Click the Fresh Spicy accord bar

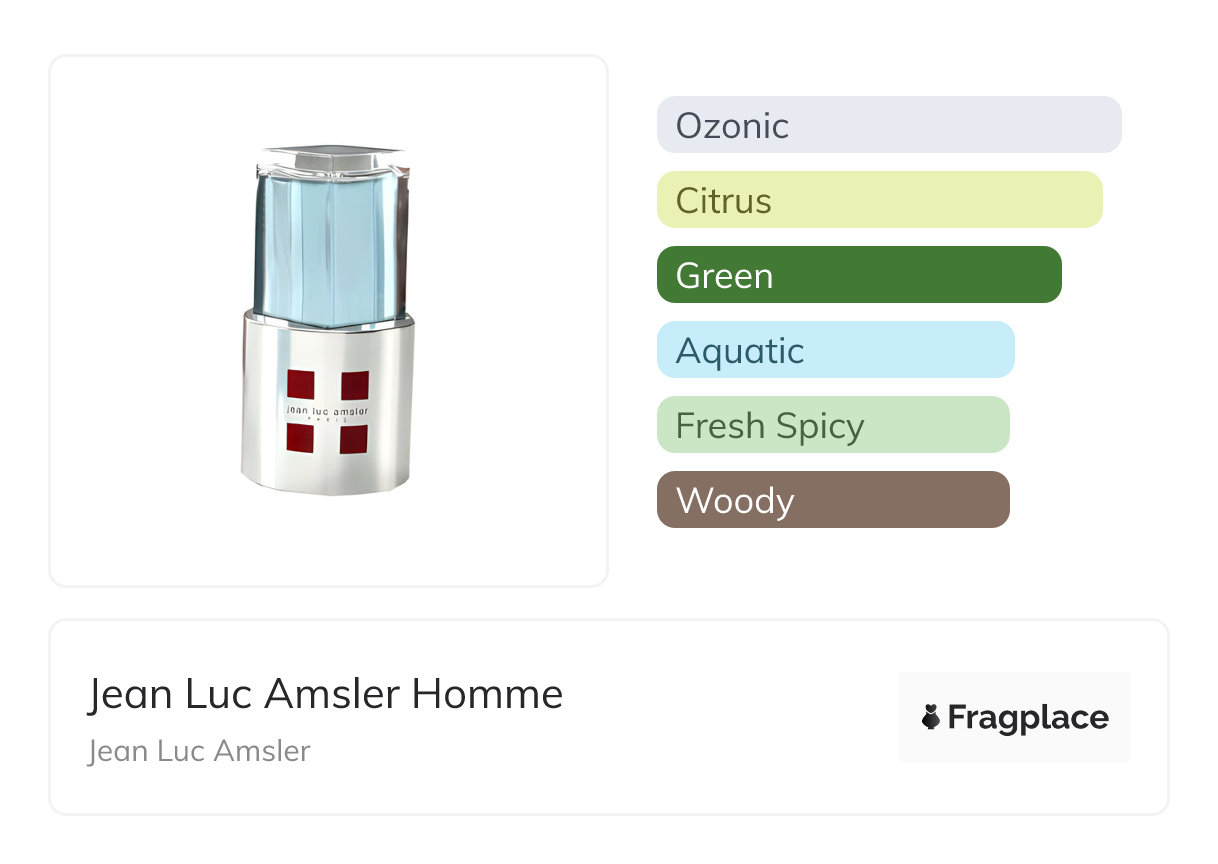point(832,425)
